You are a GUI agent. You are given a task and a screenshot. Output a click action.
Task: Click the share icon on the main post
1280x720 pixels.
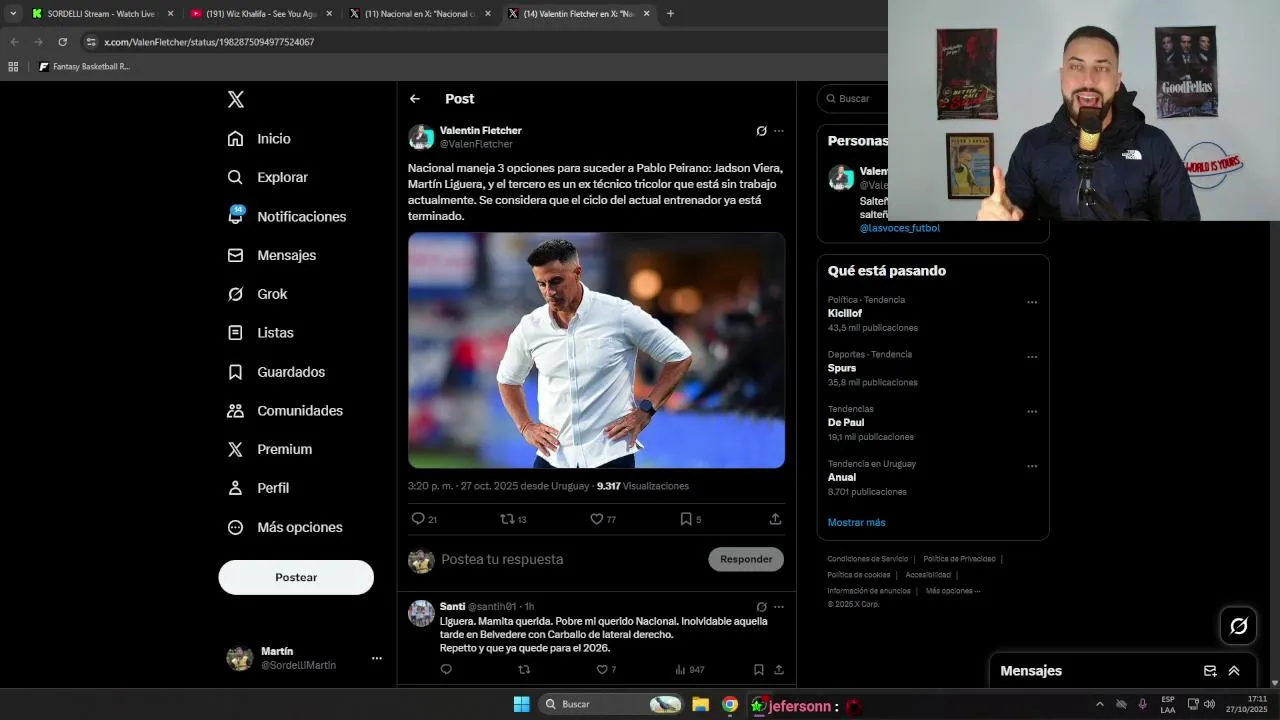[x=775, y=519]
